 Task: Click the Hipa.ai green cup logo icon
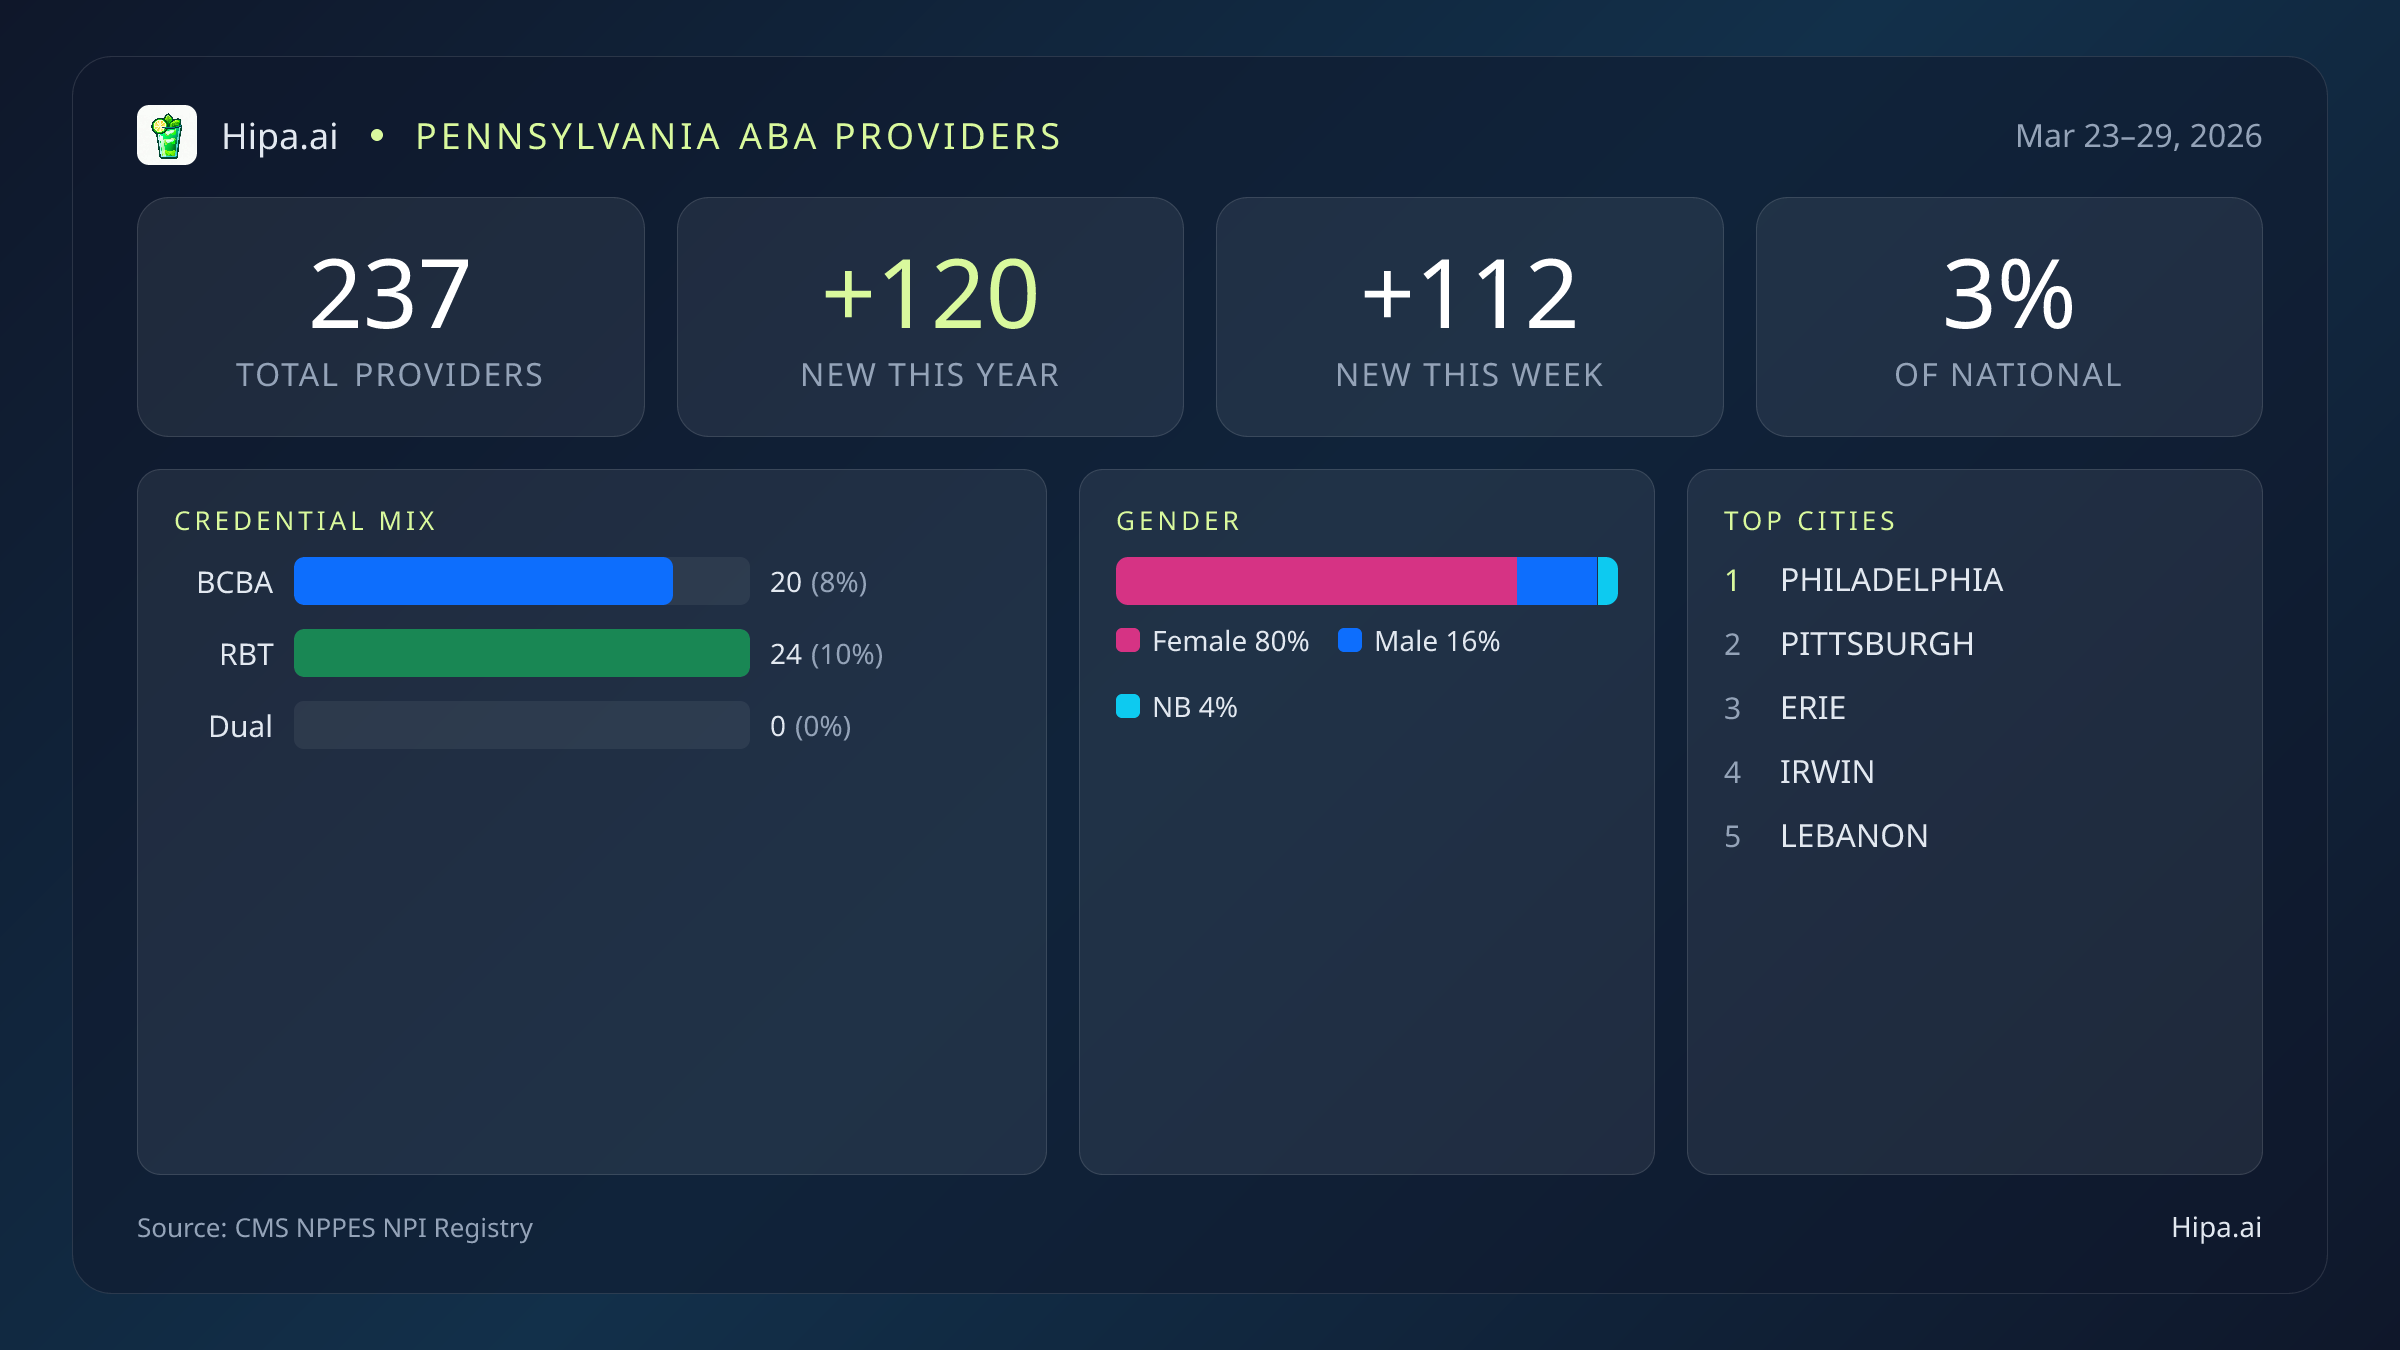pos(168,134)
